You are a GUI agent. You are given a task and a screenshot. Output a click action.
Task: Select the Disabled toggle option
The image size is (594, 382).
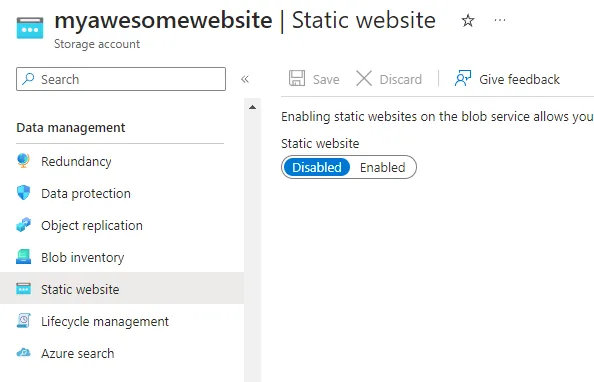[x=317, y=167]
